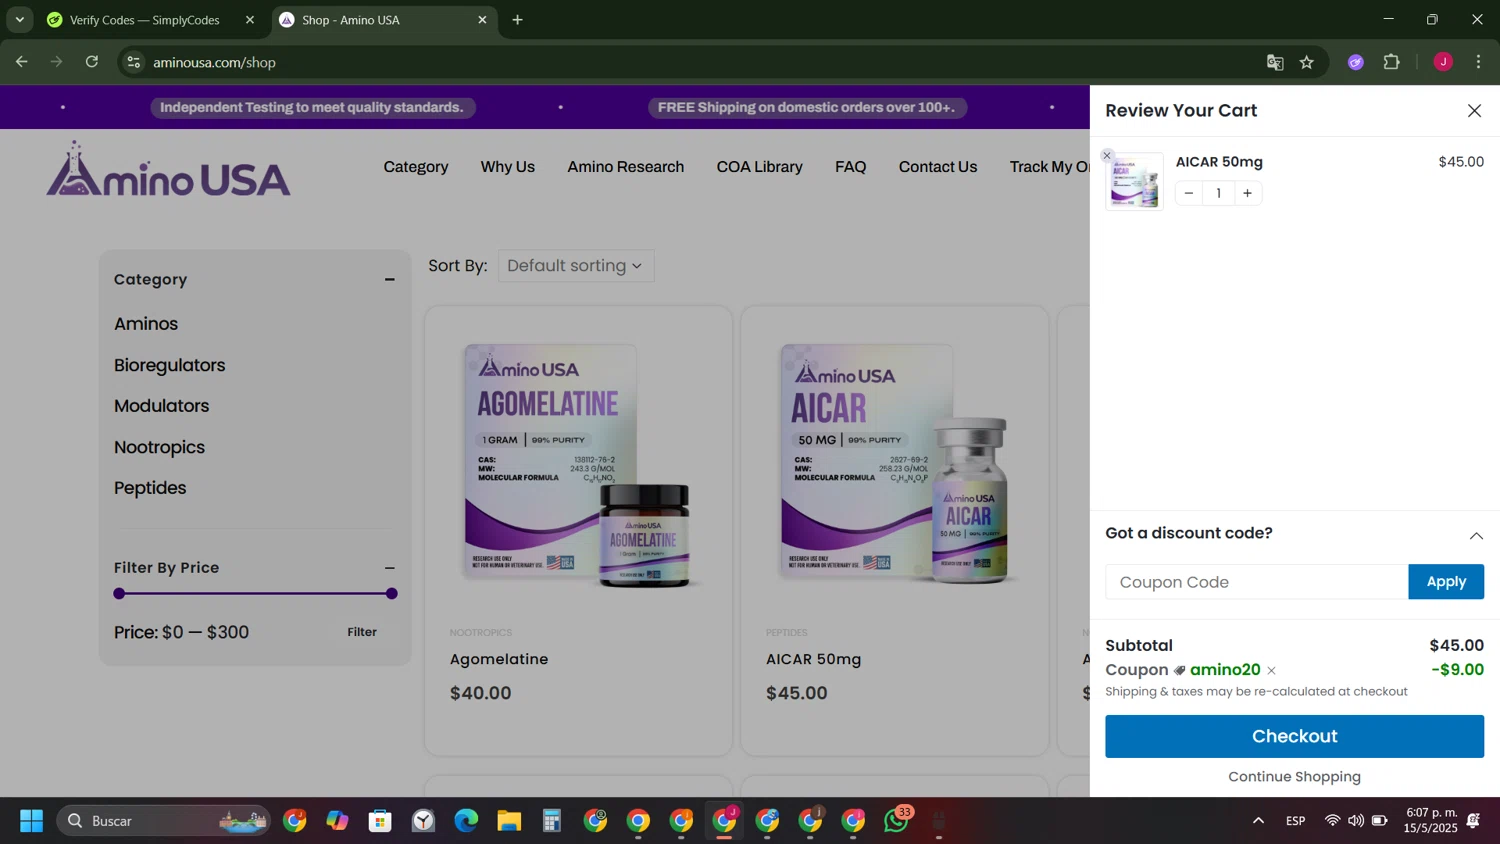Click the Filter price button
The width and height of the screenshot is (1500, 844).
pyautogui.click(x=362, y=632)
